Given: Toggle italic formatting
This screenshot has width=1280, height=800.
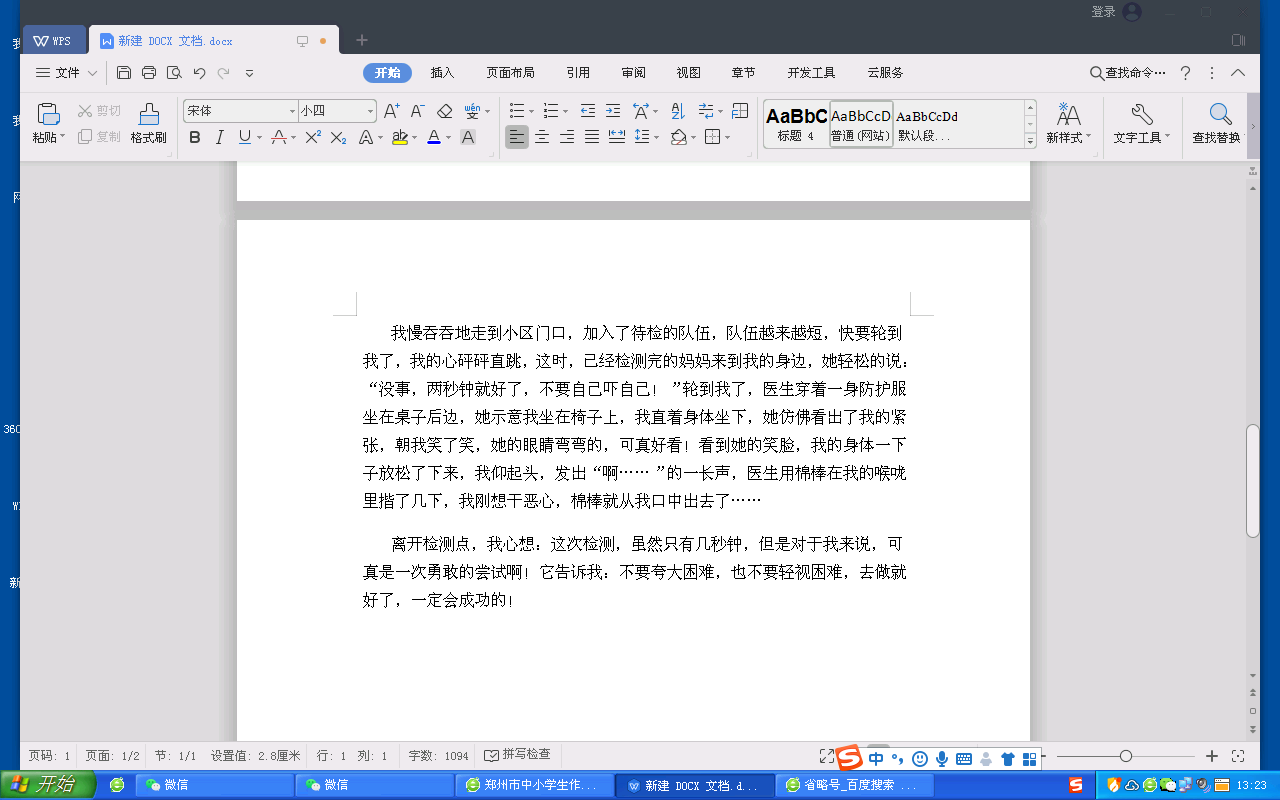Looking at the screenshot, I should (x=220, y=137).
